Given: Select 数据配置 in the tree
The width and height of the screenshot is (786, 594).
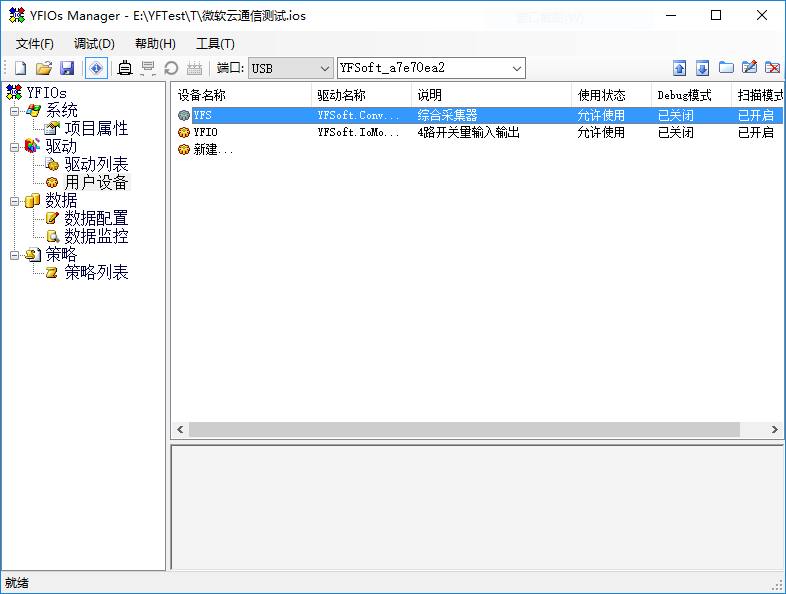Looking at the screenshot, I should coord(96,219).
